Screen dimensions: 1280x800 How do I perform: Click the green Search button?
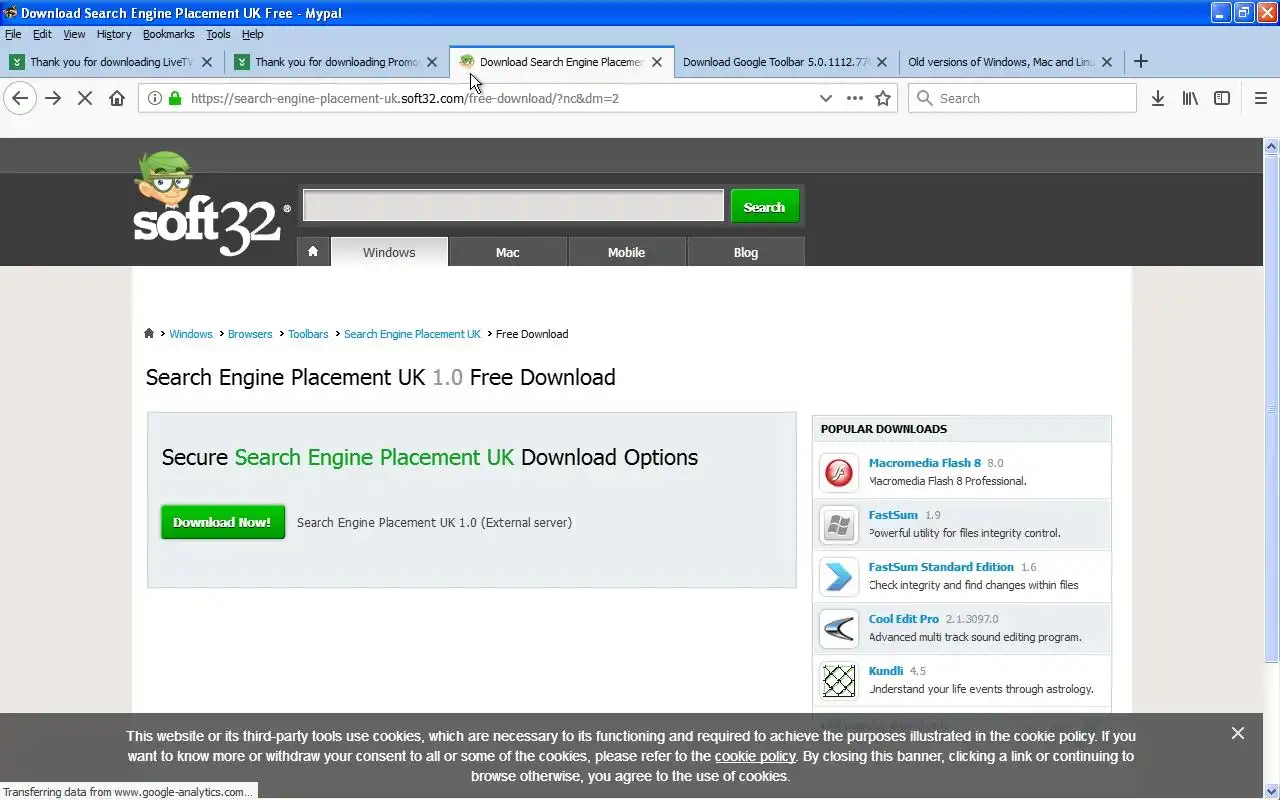(x=765, y=207)
